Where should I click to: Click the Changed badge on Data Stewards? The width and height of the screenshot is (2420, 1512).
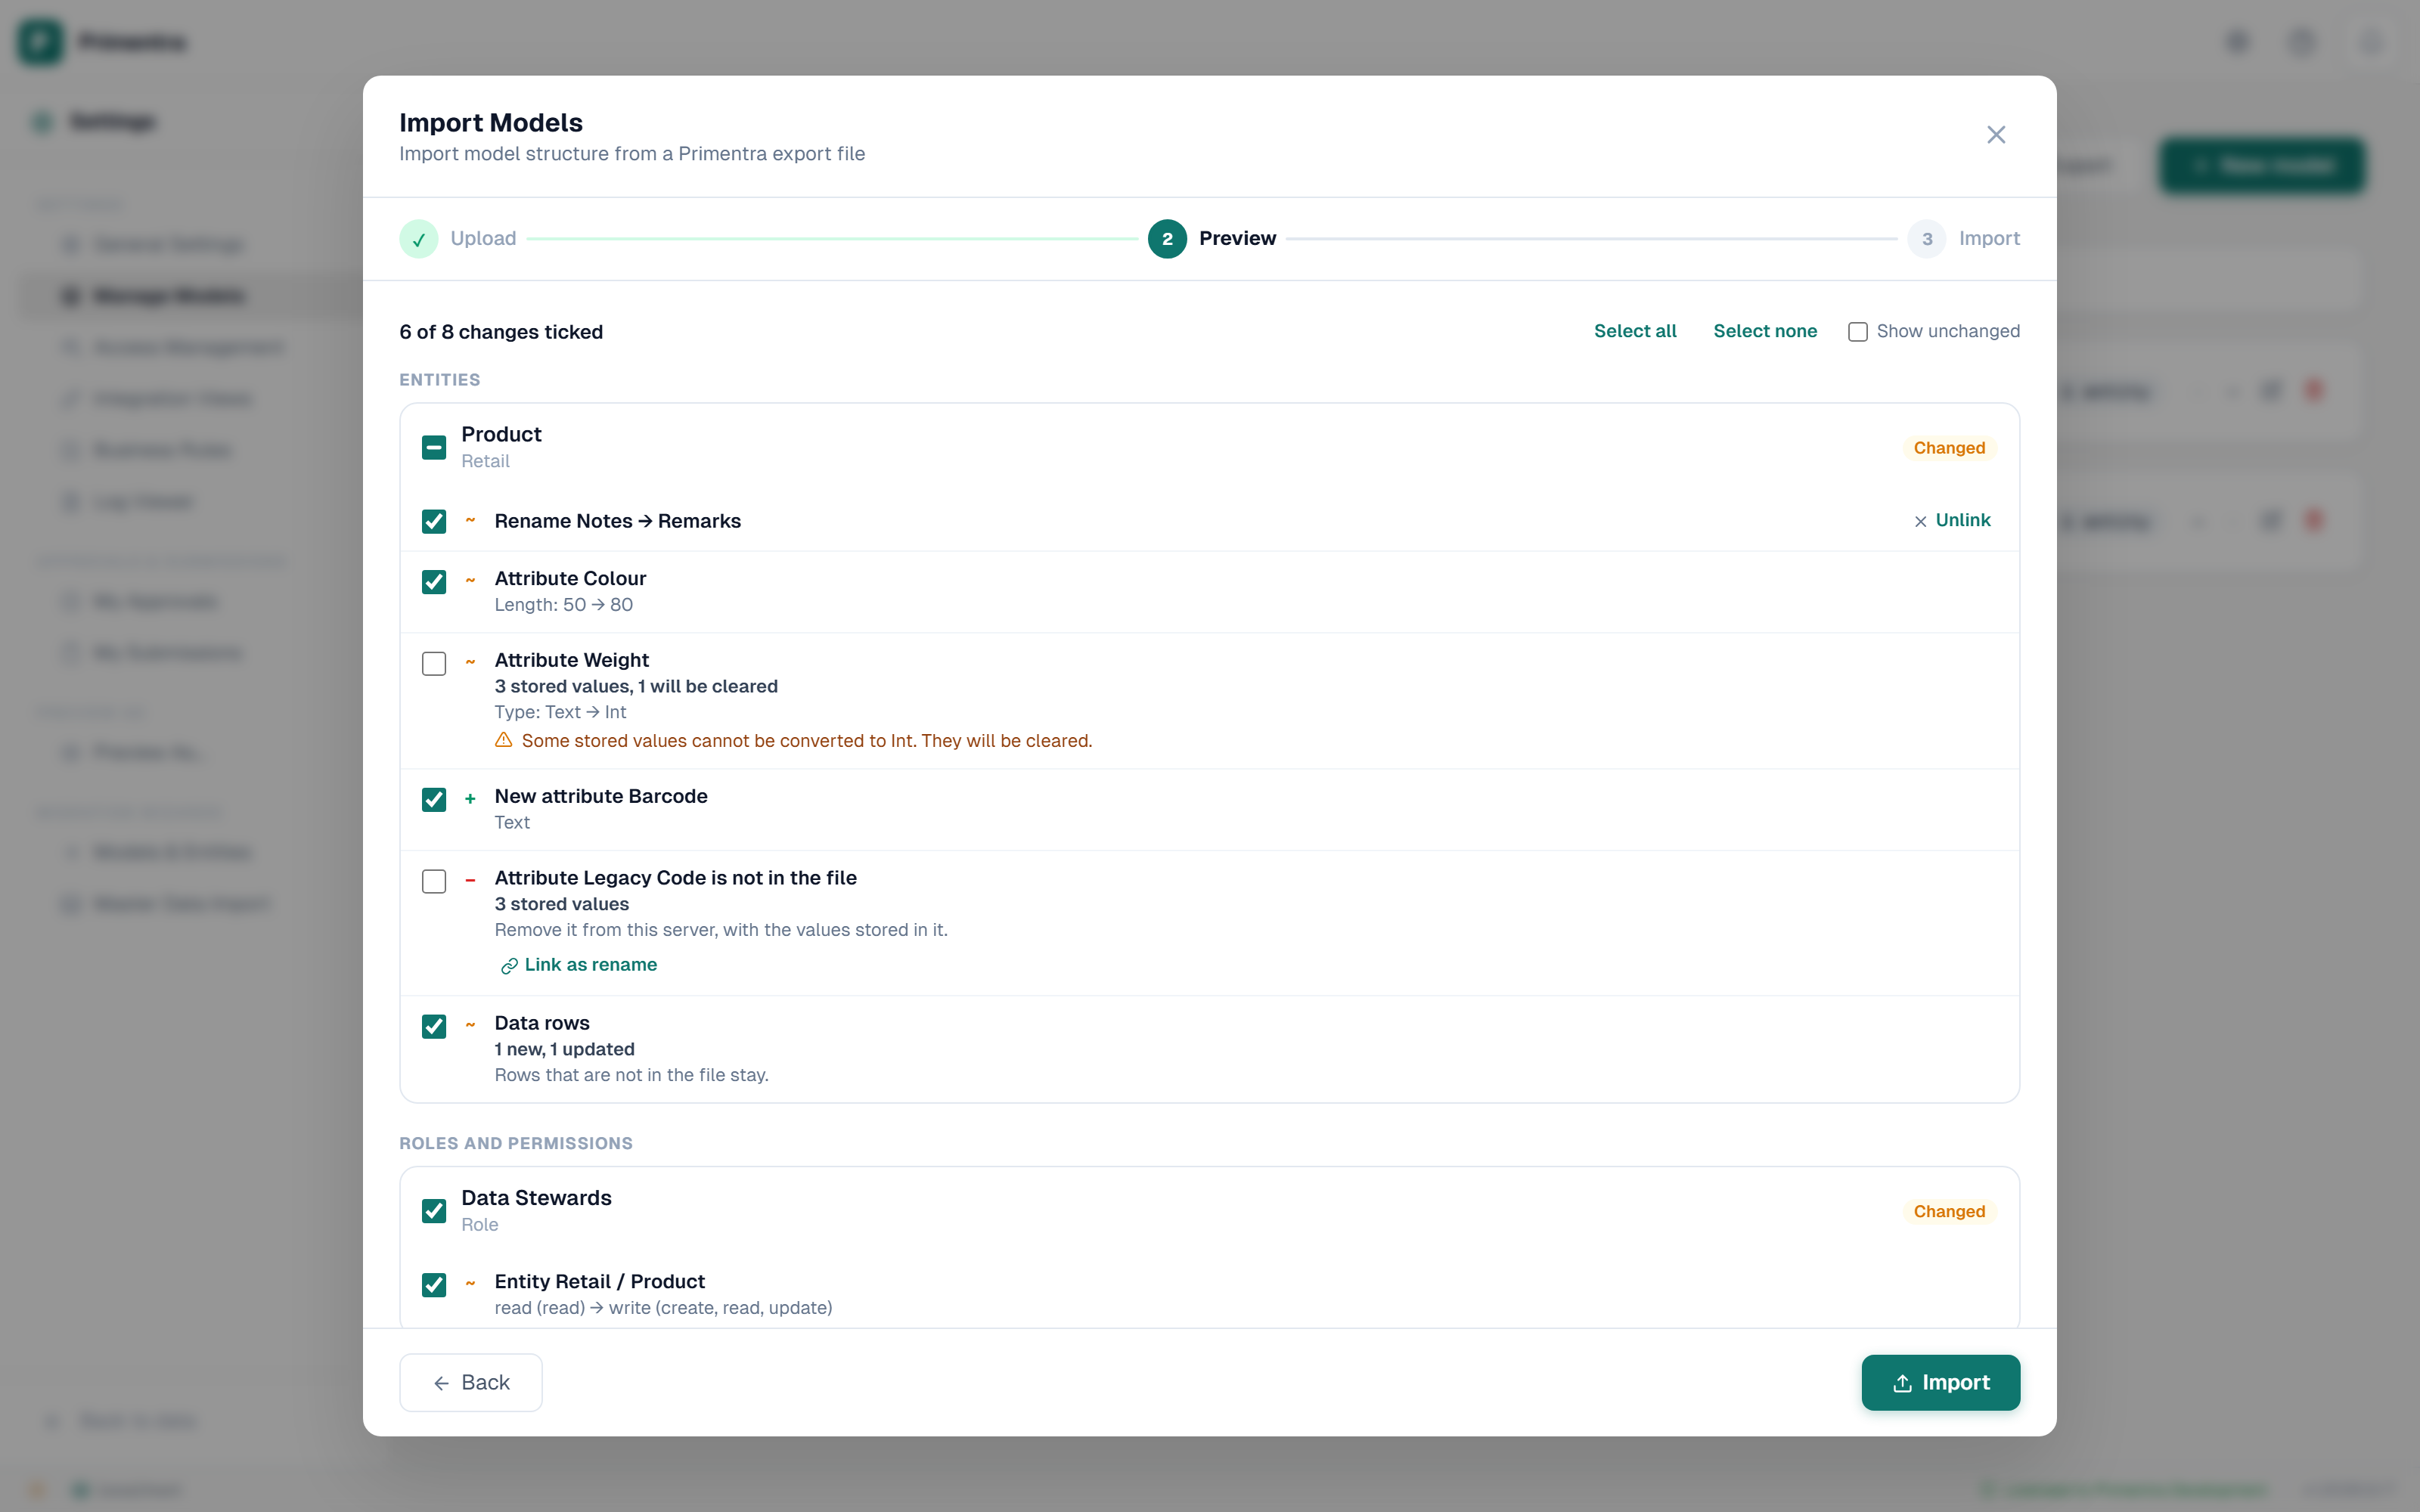pos(1949,1211)
